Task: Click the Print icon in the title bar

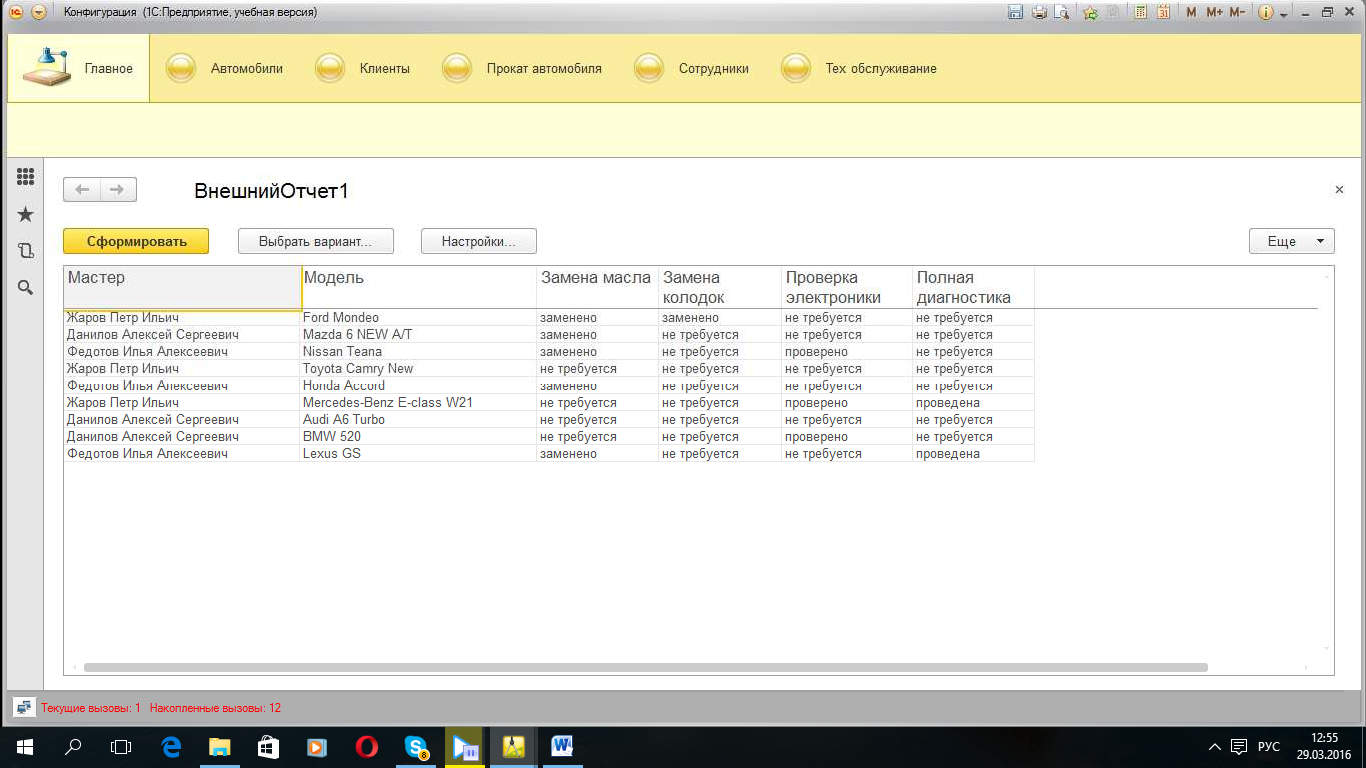Action: (x=1039, y=13)
